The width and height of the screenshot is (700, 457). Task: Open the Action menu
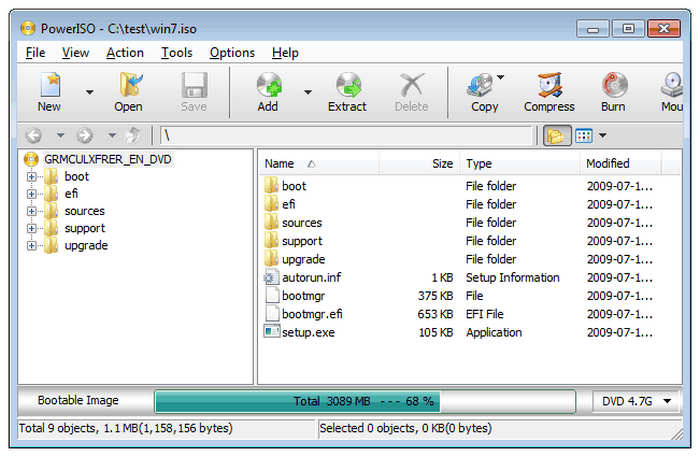pos(125,53)
